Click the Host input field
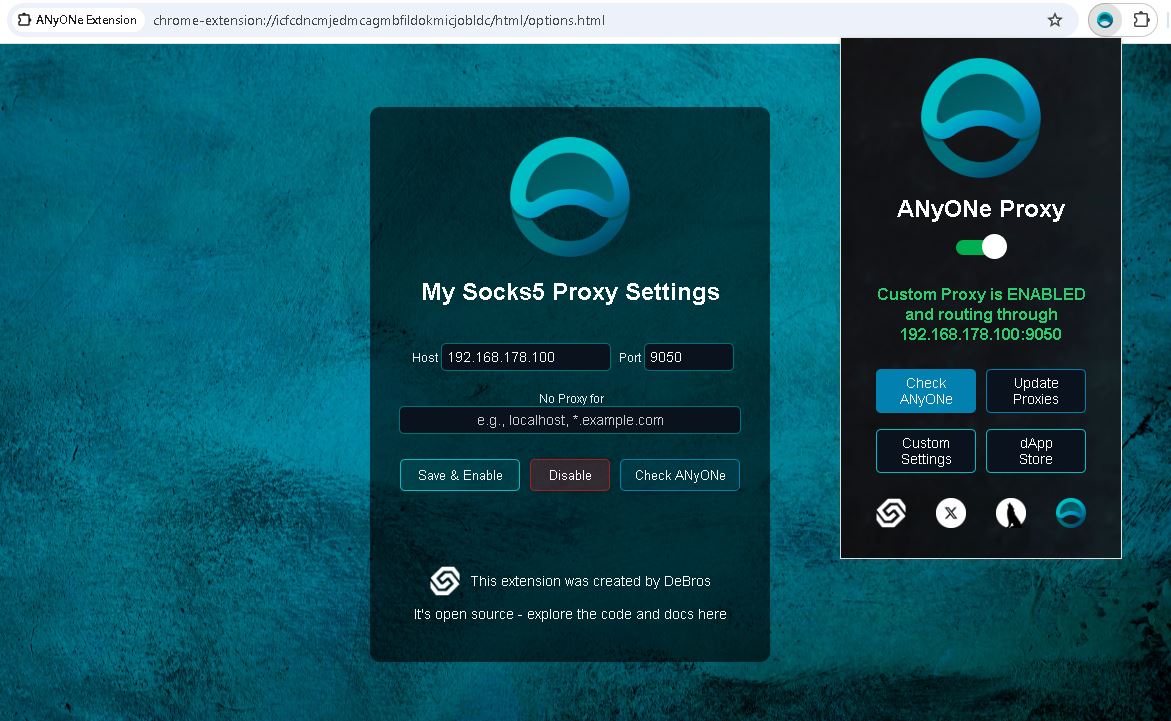Image resolution: width=1171 pixels, height=721 pixels. coord(525,357)
